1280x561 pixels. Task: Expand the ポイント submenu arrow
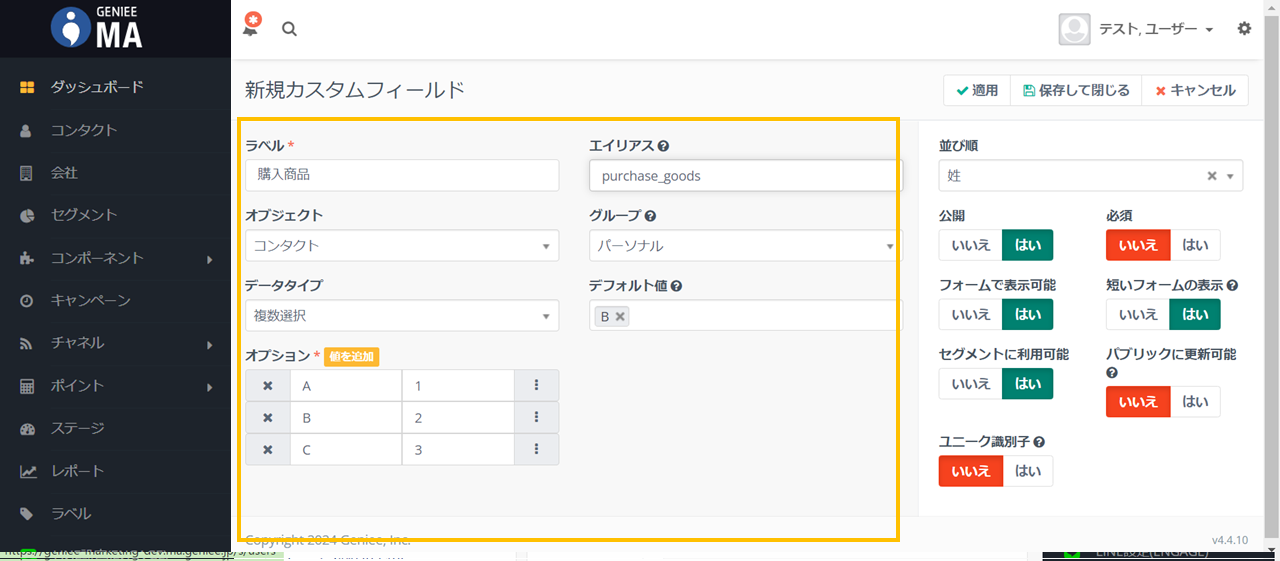pos(210,387)
